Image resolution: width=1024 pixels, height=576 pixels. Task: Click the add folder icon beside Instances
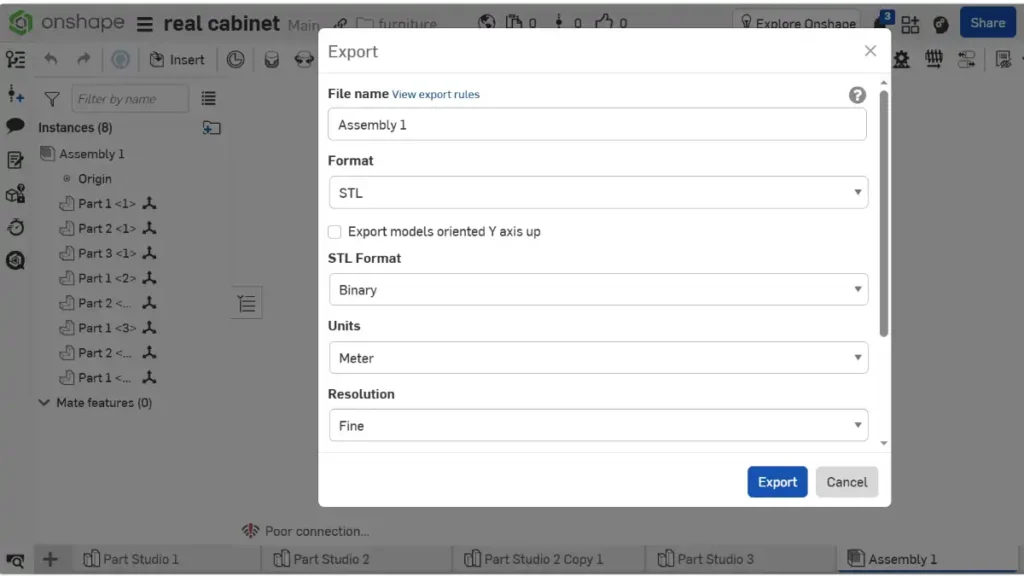211,127
